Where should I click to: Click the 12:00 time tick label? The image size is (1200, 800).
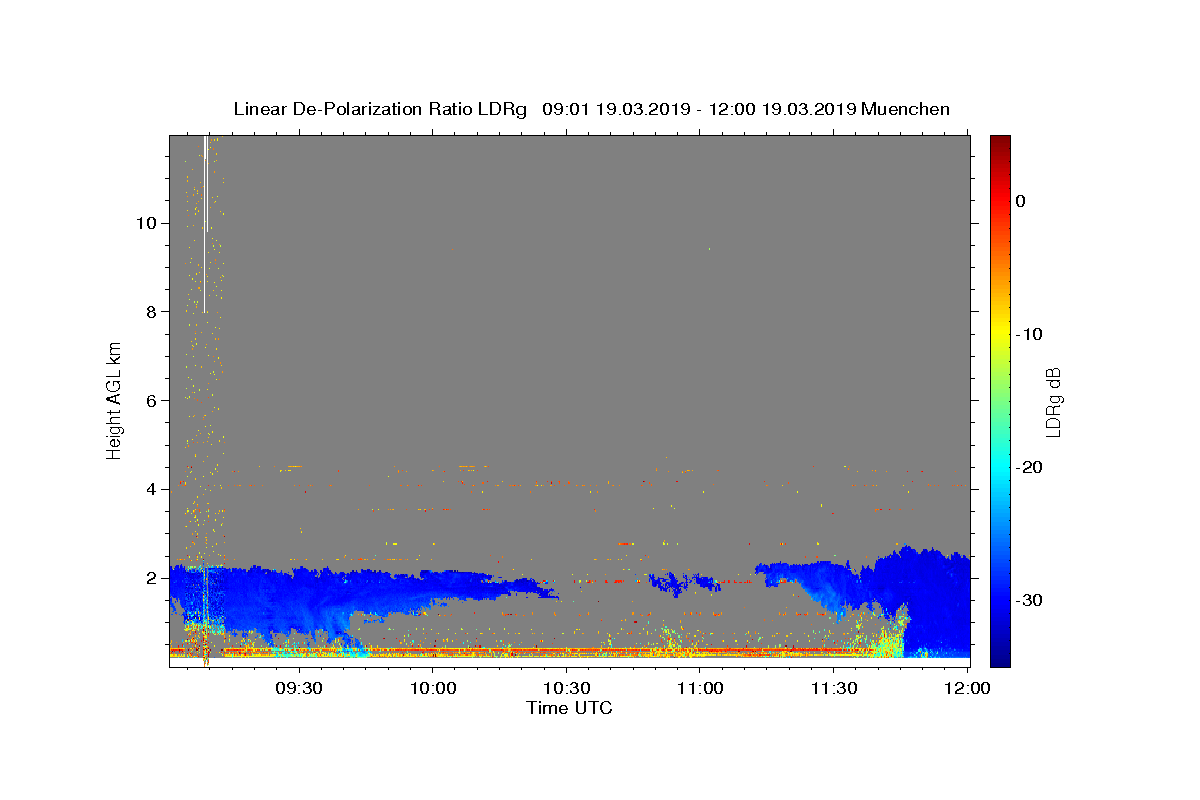tap(967, 689)
